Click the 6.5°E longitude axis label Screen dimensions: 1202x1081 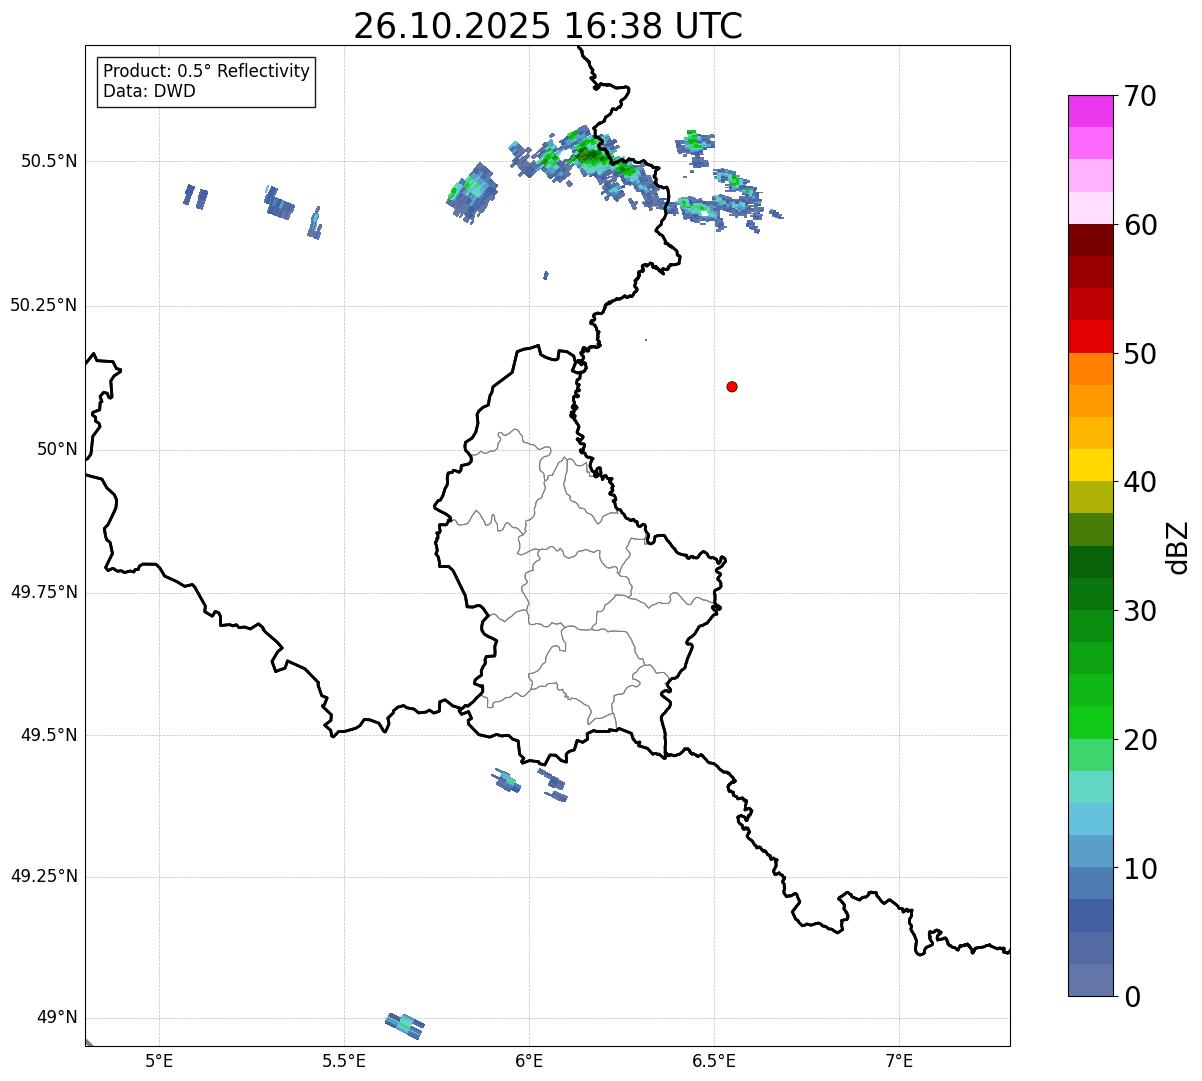pyautogui.click(x=714, y=1061)
